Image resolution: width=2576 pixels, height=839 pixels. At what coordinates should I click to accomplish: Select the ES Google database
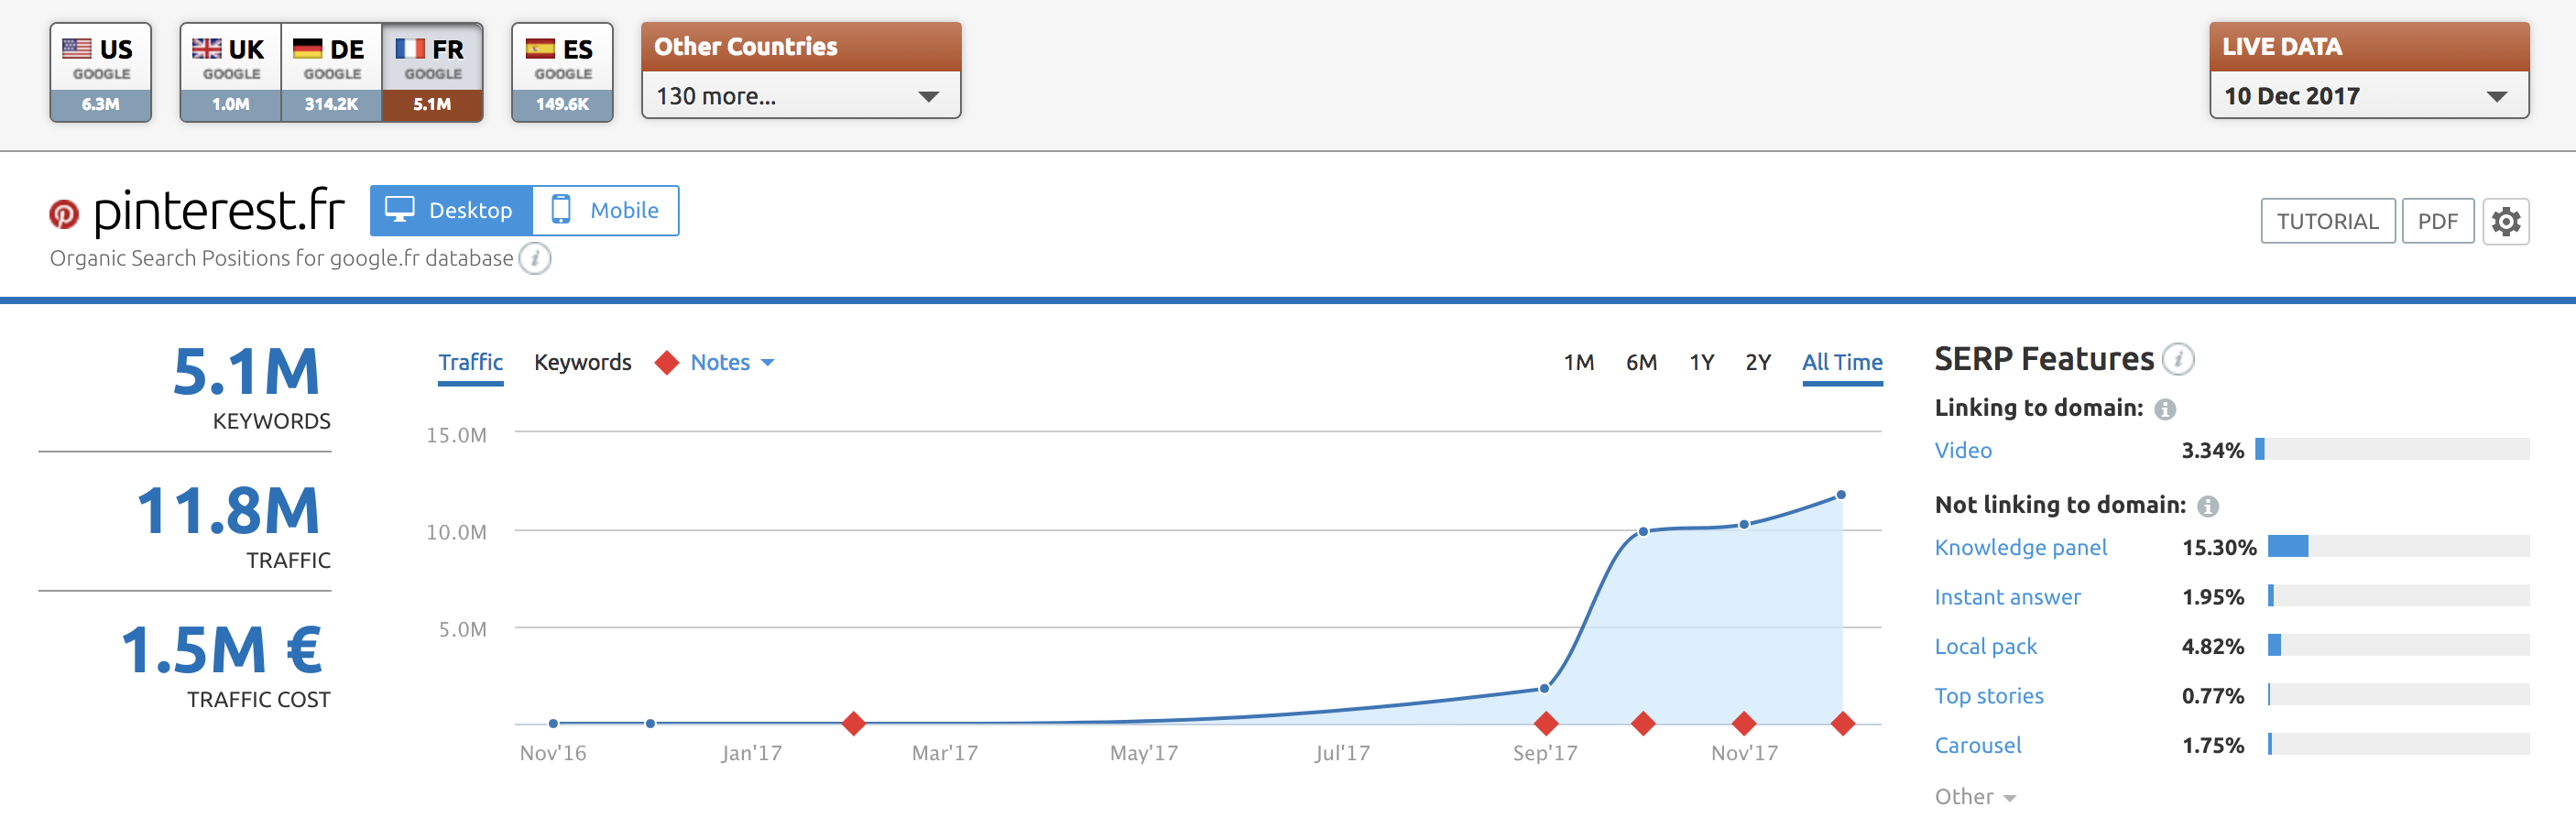[562, 72]
